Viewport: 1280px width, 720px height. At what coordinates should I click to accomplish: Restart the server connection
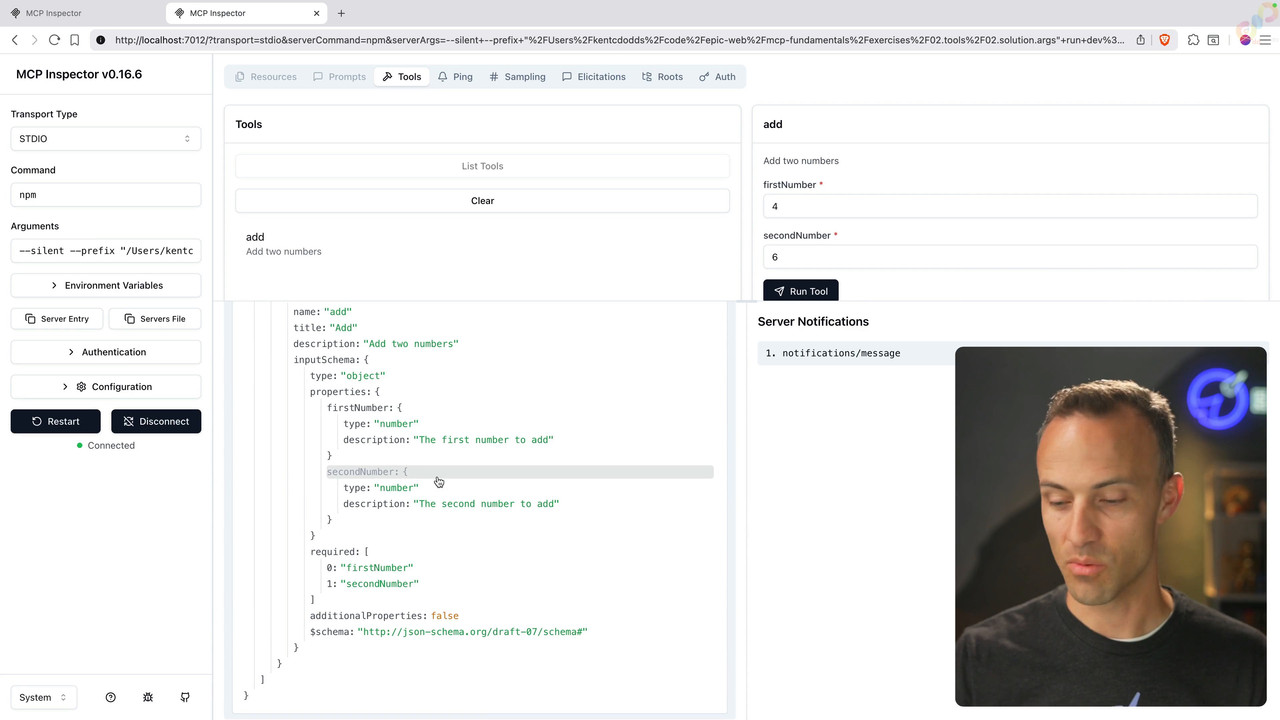(56, 421)
